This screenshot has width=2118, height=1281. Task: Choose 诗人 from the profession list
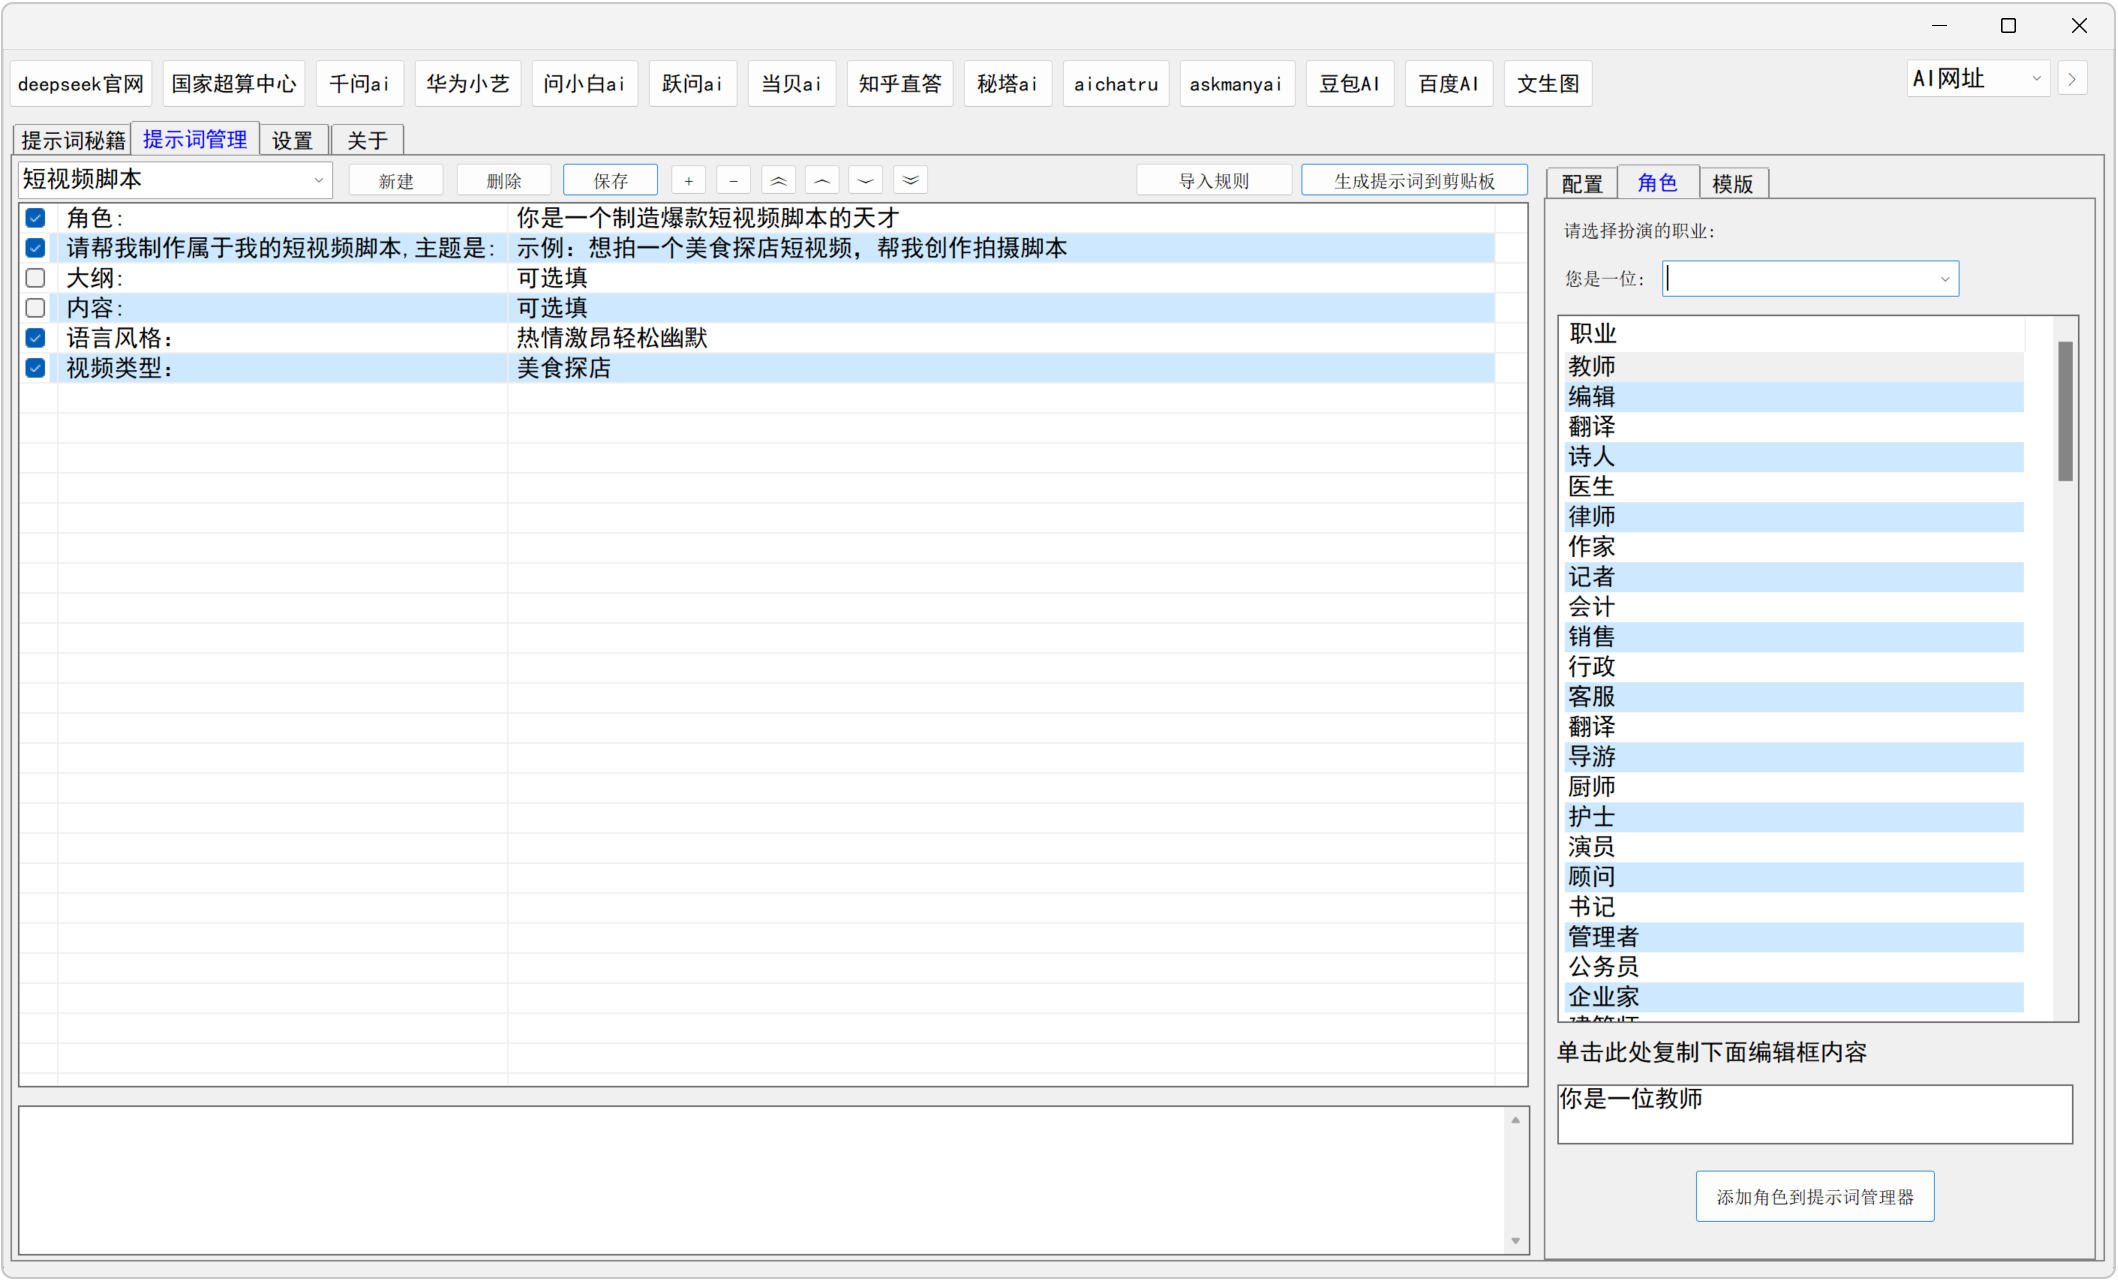point(1795,457)
